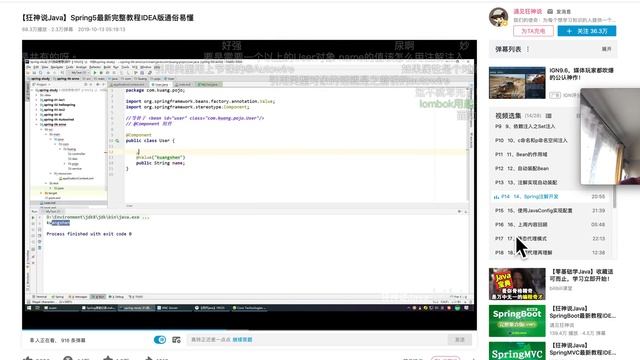Image resolution: width=640 pixels, height=360 pixels.
Task: Click the coin icon below the video
Action: [68, 358]
